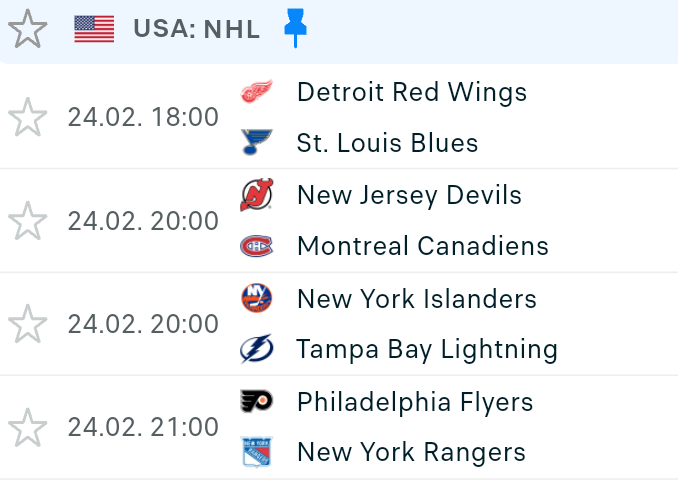Open the USA: NHL league page
This screenshot has width=678, height=489.
tap(196, 29)
